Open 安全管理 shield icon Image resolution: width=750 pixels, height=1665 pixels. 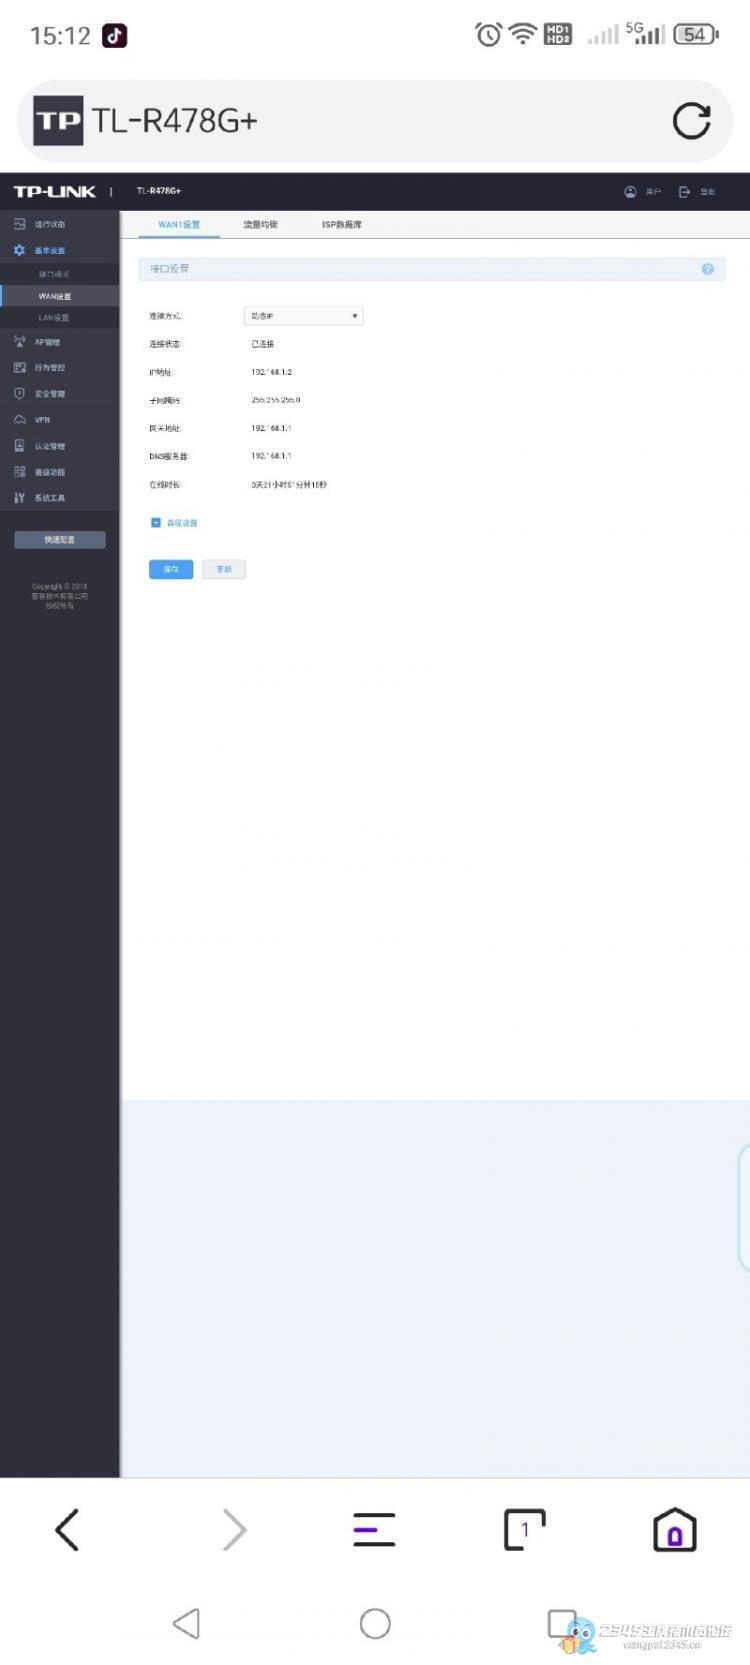click(19, 394)
